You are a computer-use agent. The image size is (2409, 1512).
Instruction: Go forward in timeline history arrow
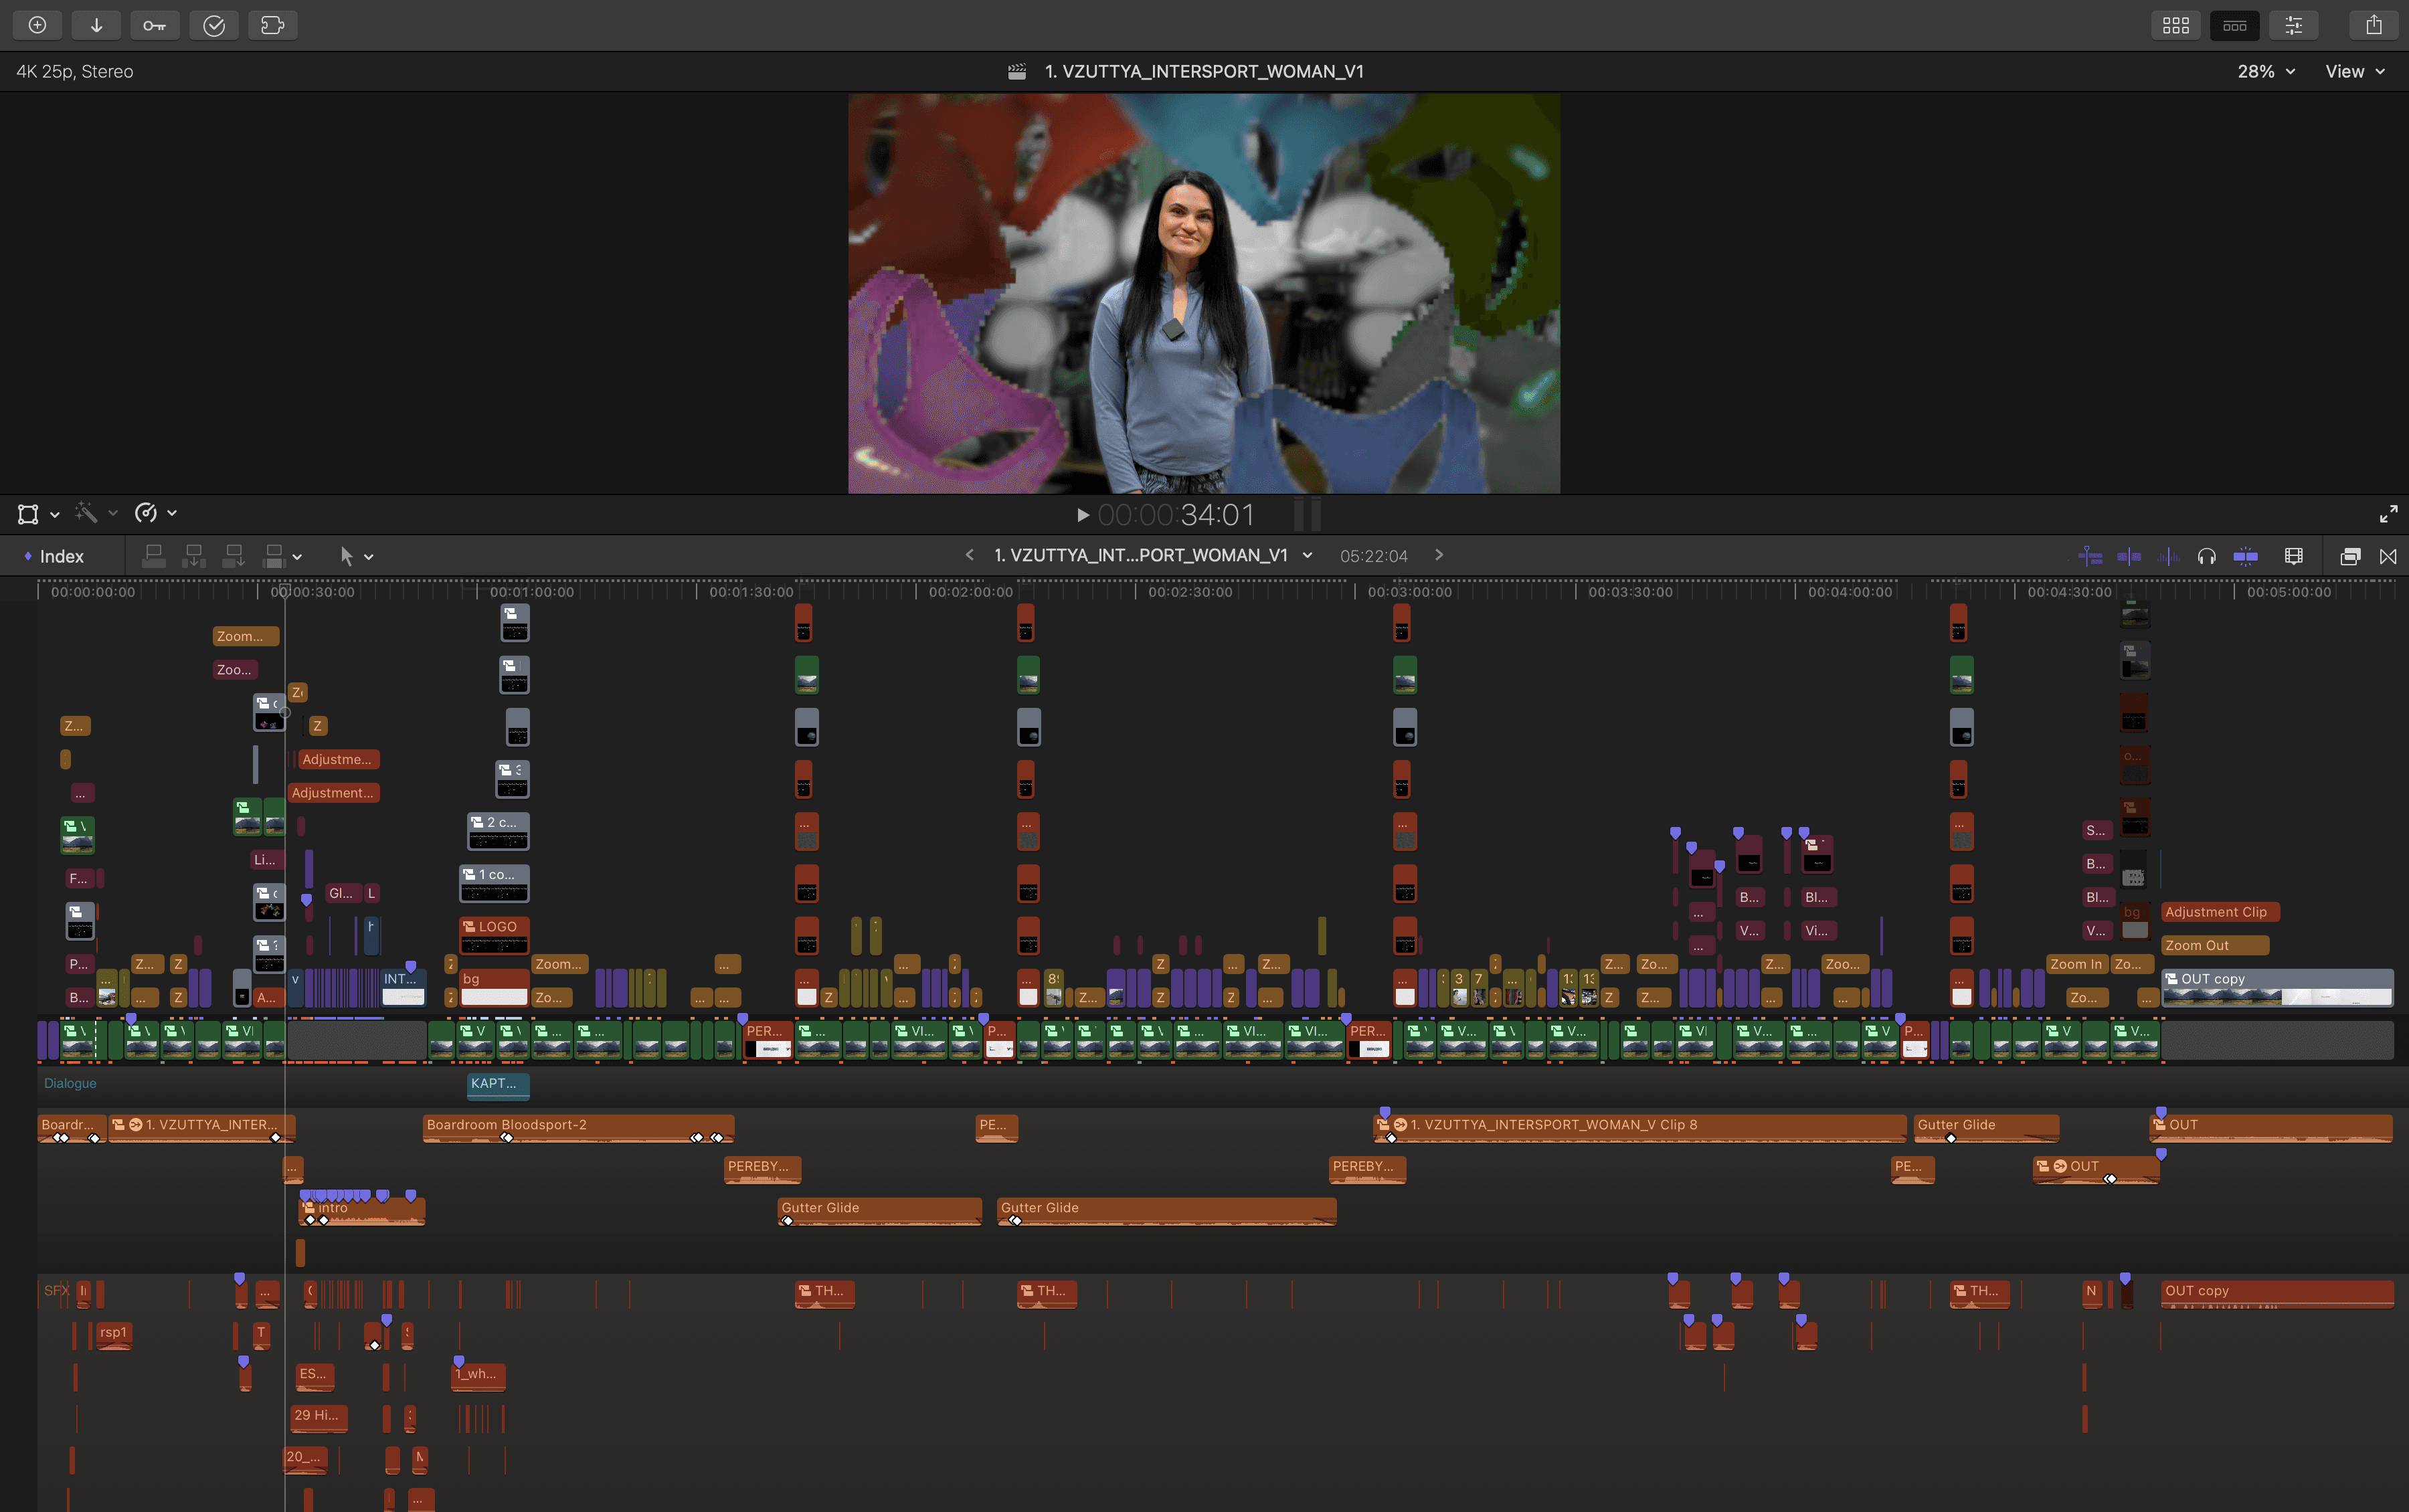[x=1438, y=555]
